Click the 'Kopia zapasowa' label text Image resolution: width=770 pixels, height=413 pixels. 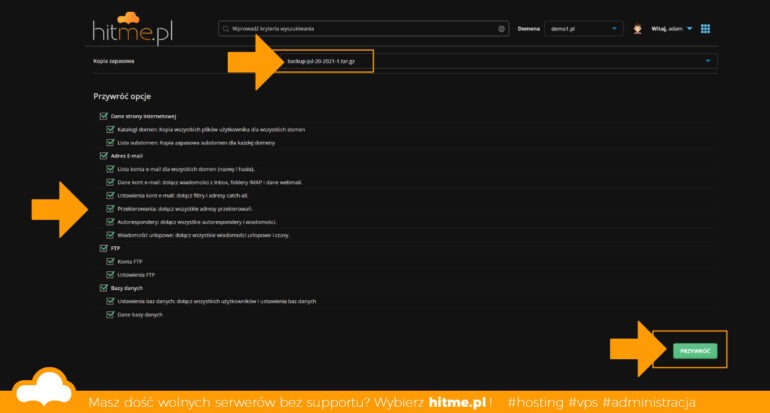pos(113,61)
